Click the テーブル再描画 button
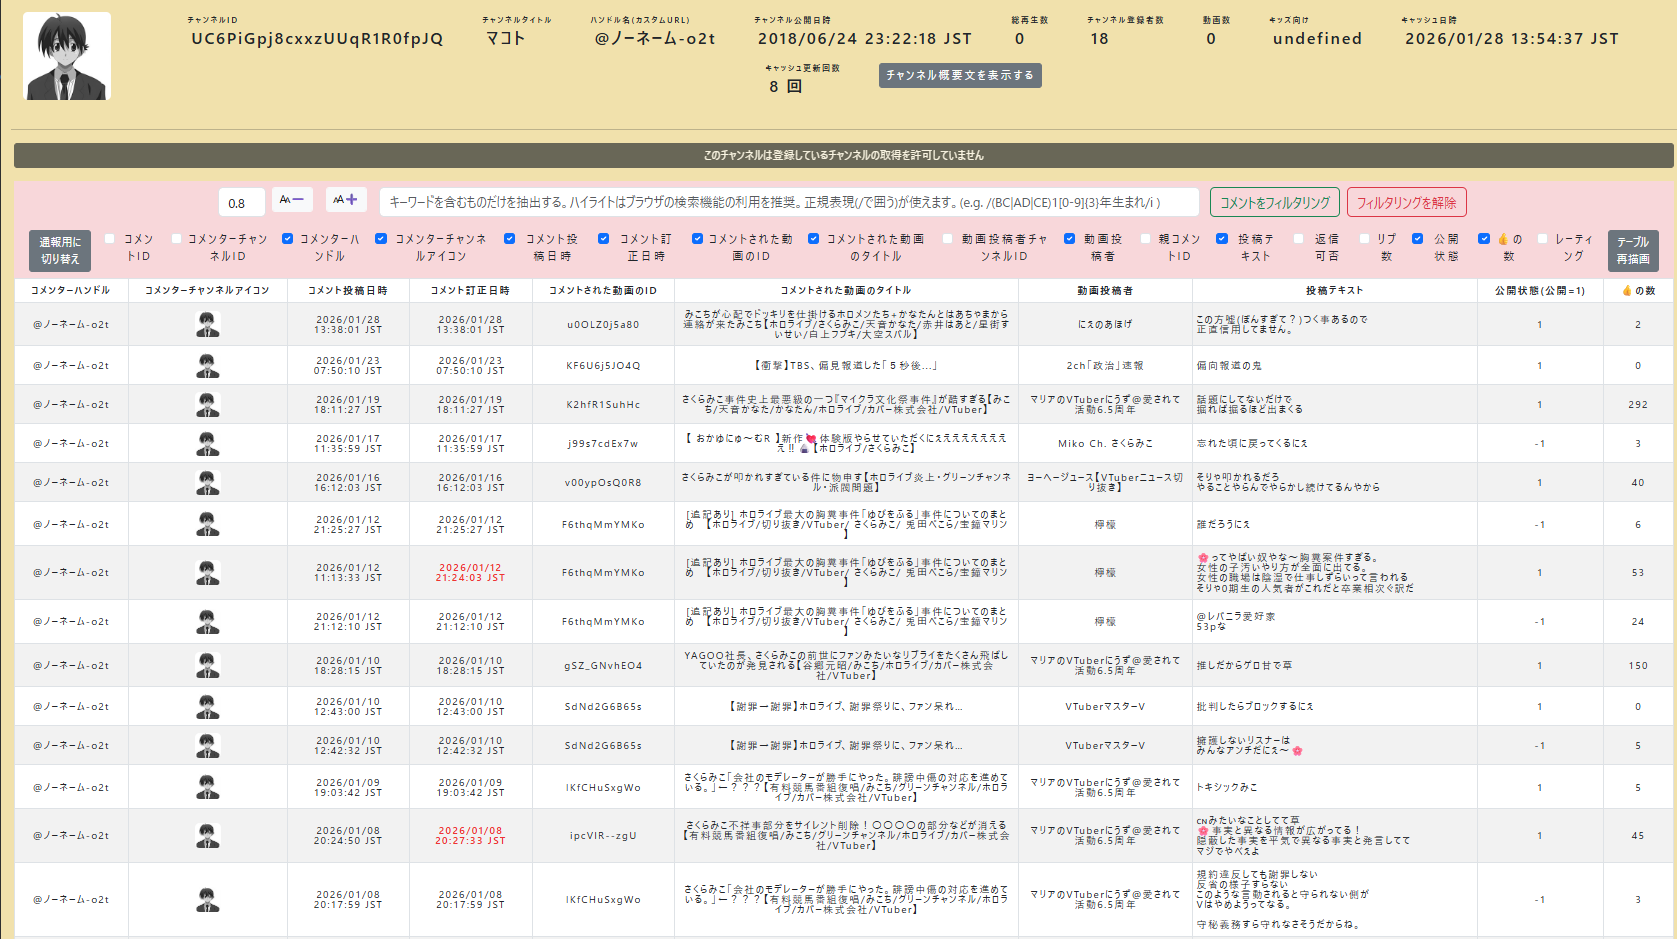Viewport: 1677px width, 939px height. point(1633,250)
